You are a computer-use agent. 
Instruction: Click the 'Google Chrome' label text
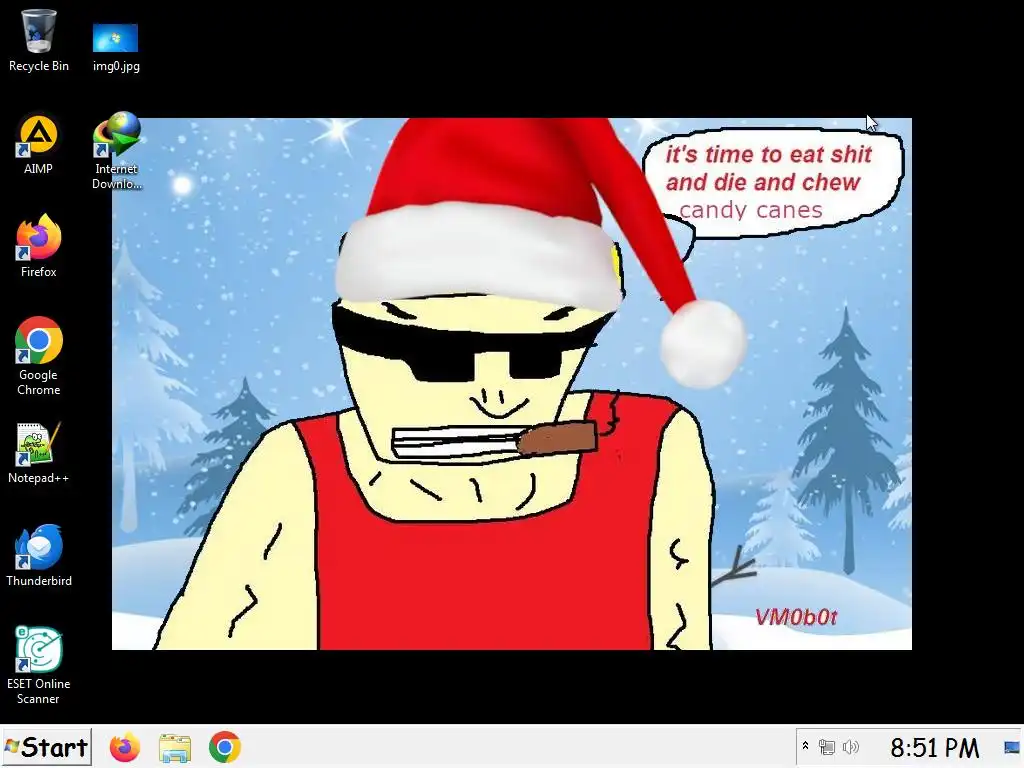coord(39,382)
